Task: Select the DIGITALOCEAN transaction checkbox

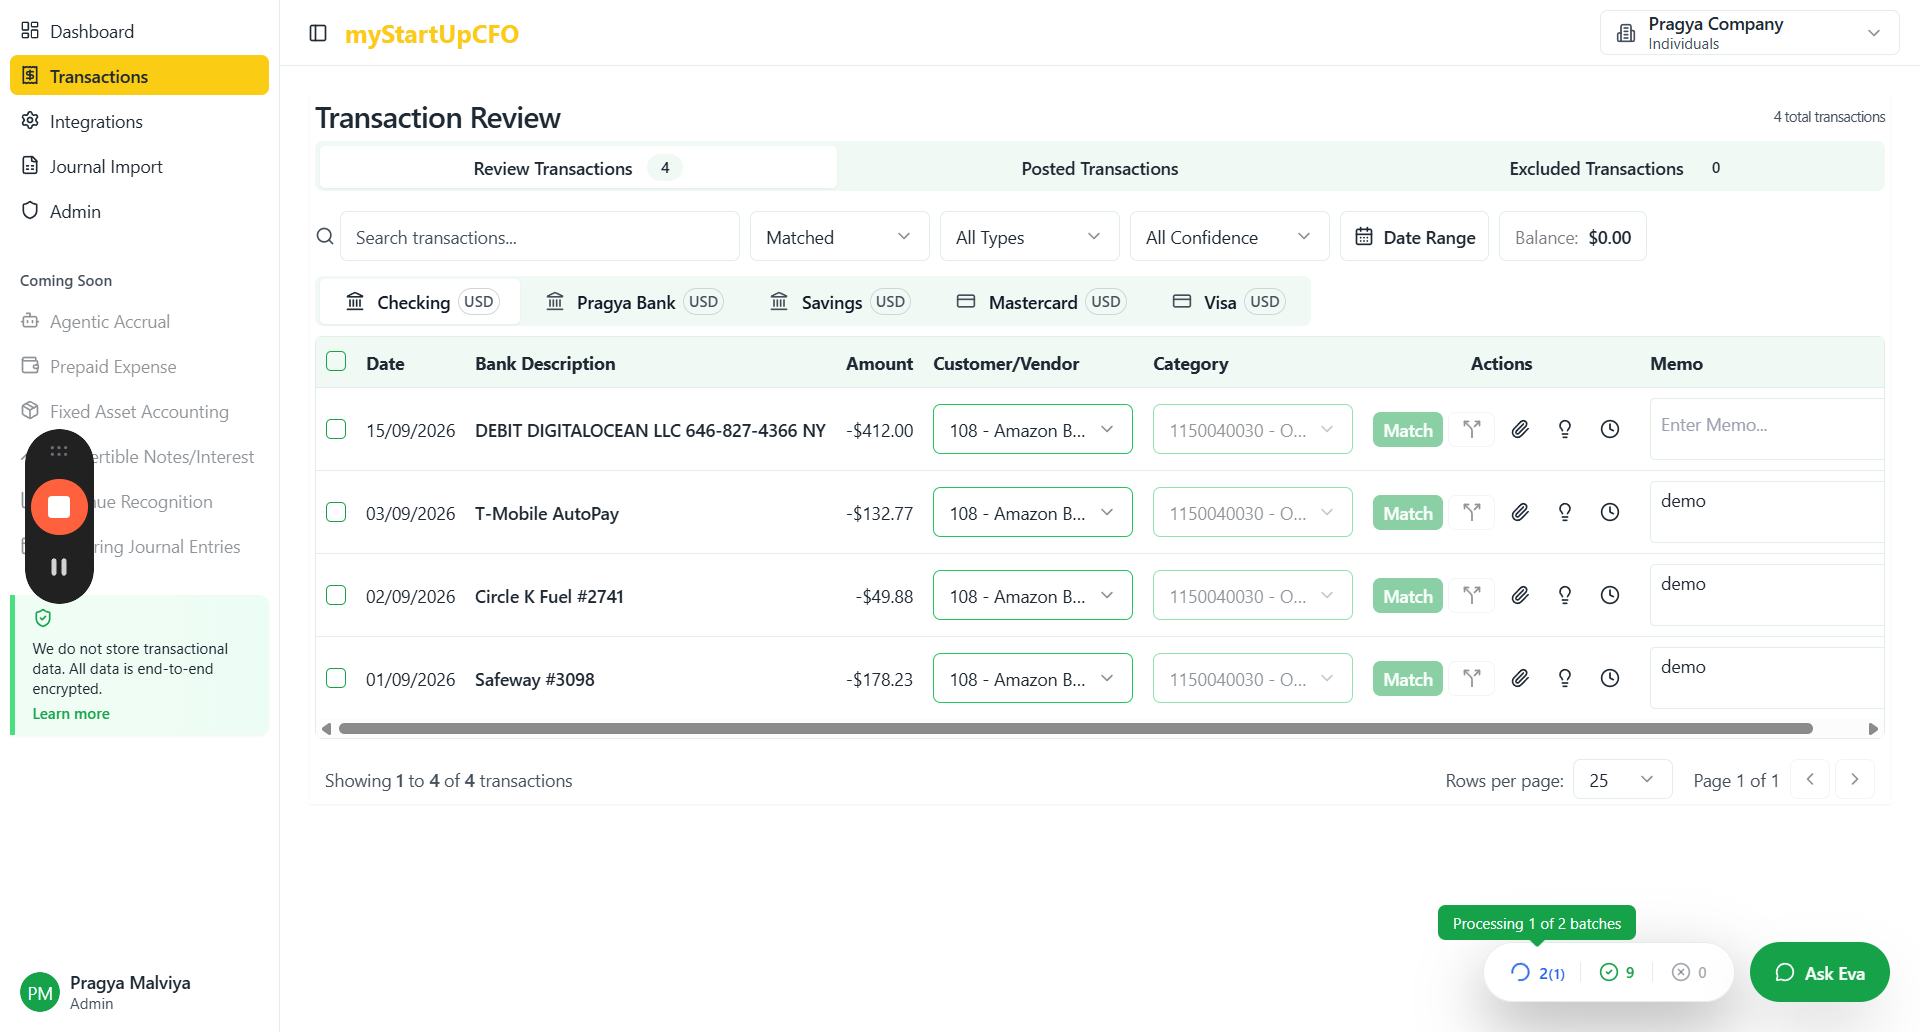Action: 336,429
